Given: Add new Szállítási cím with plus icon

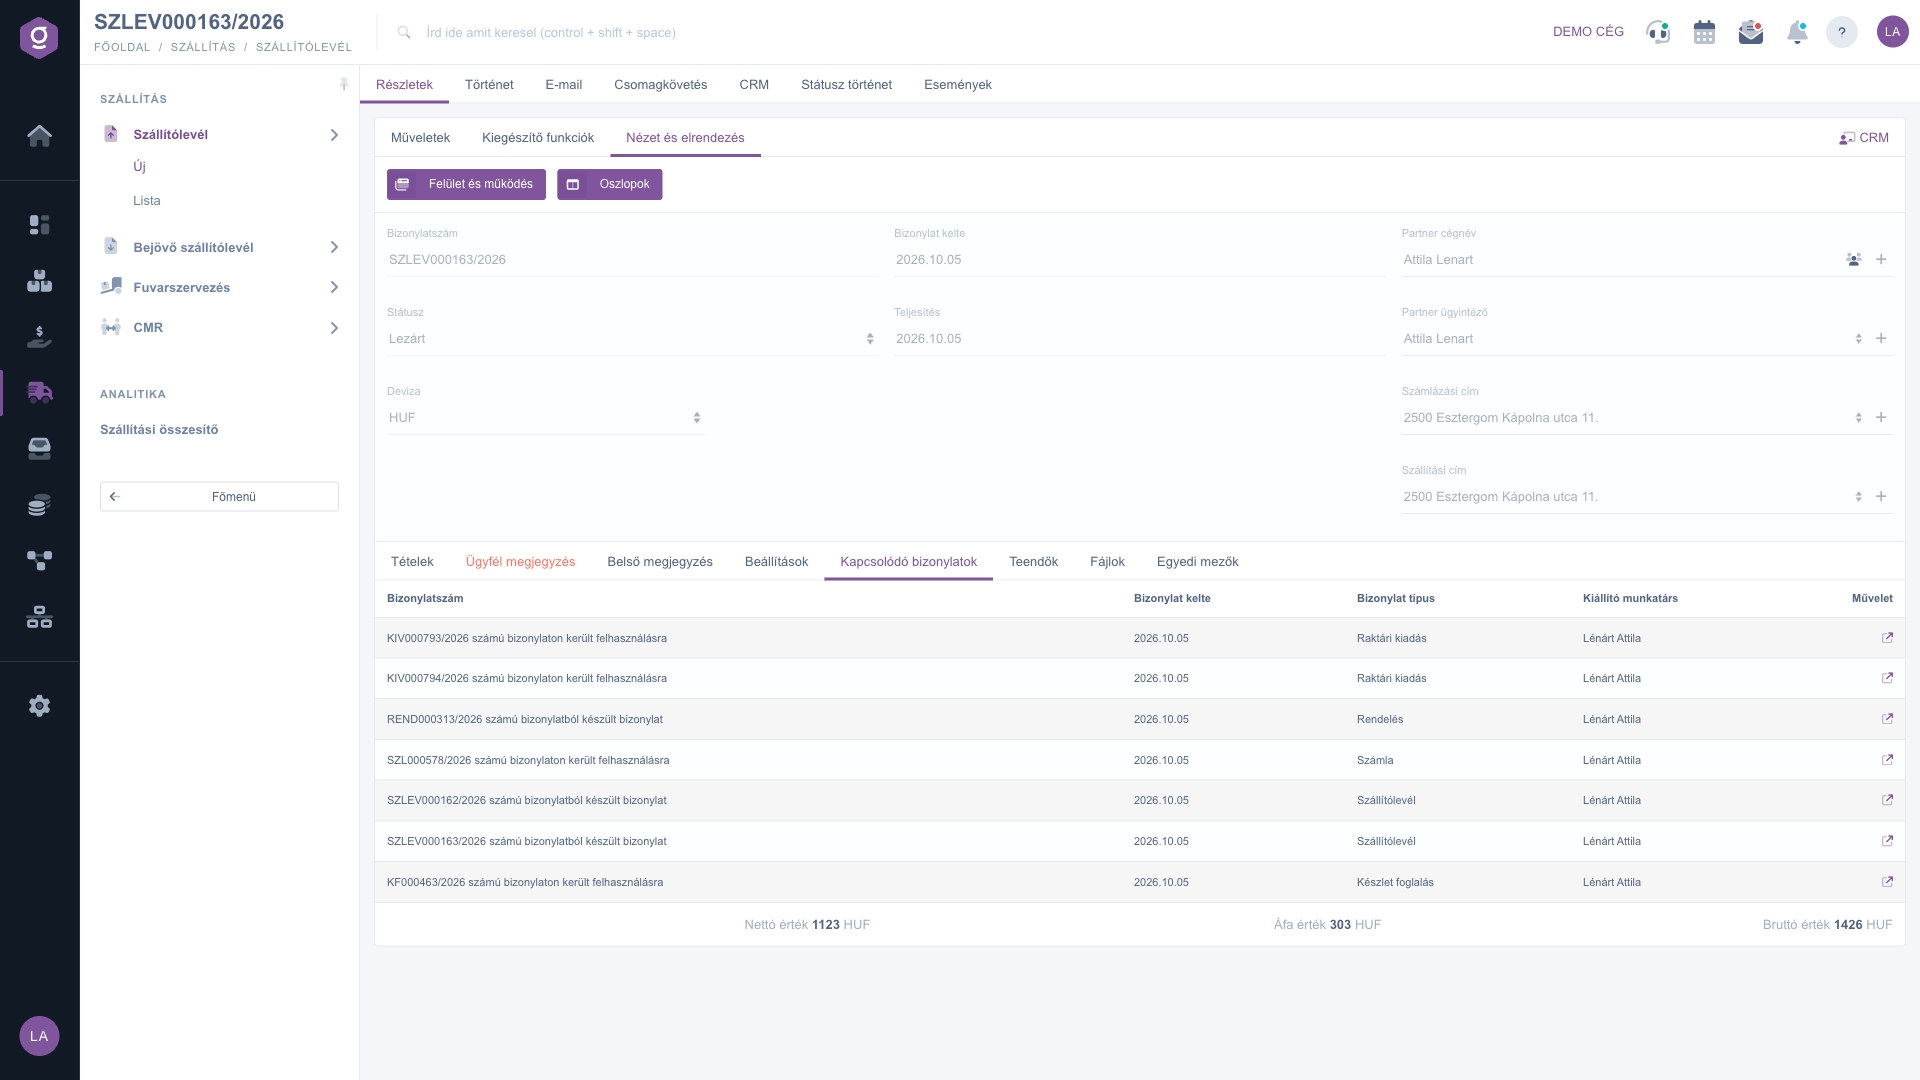Looking at the screenshot, I should pos(1881,497).
